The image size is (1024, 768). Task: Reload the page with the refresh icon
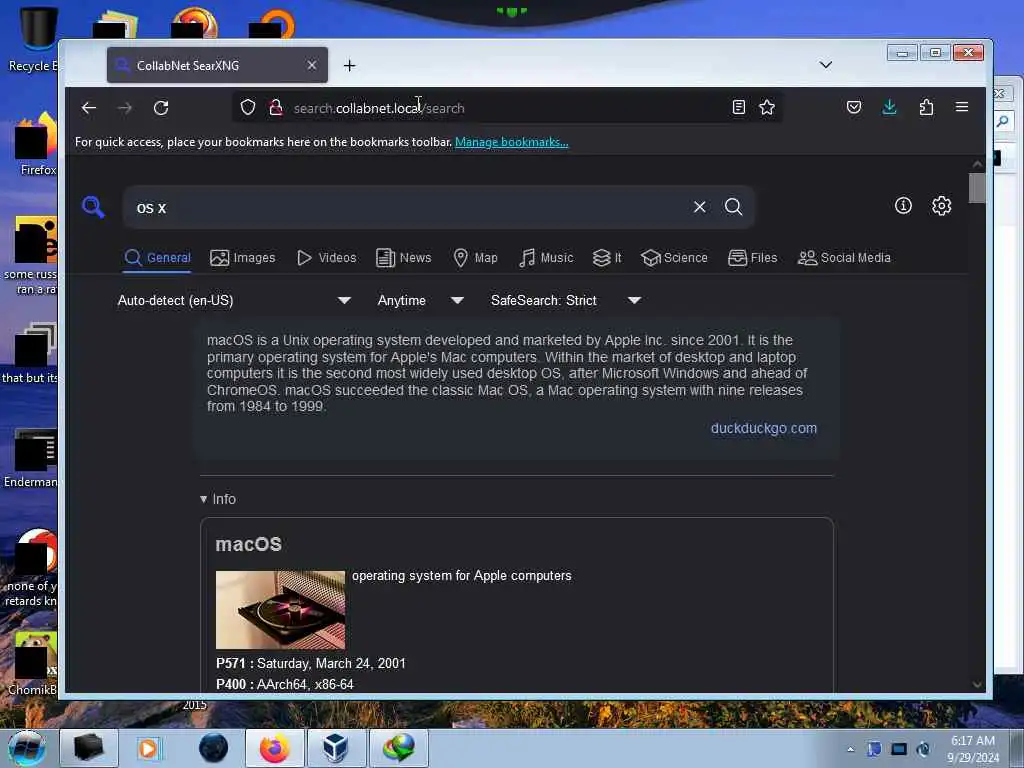(161, 108)
